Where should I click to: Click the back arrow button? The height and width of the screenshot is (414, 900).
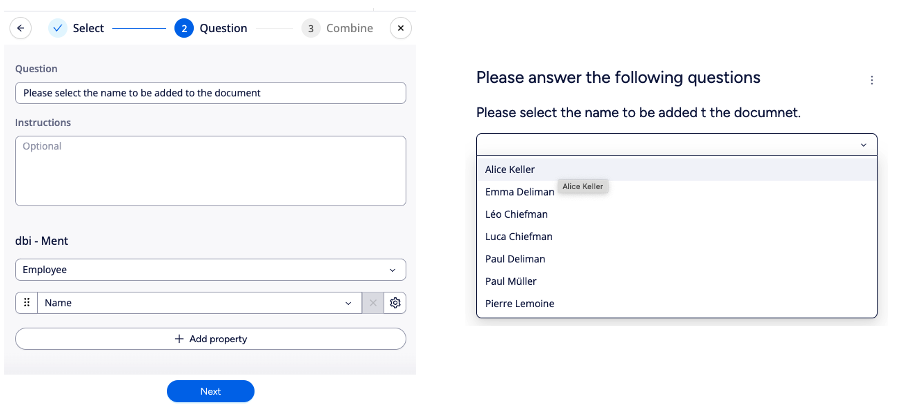[x=21, y=28]
